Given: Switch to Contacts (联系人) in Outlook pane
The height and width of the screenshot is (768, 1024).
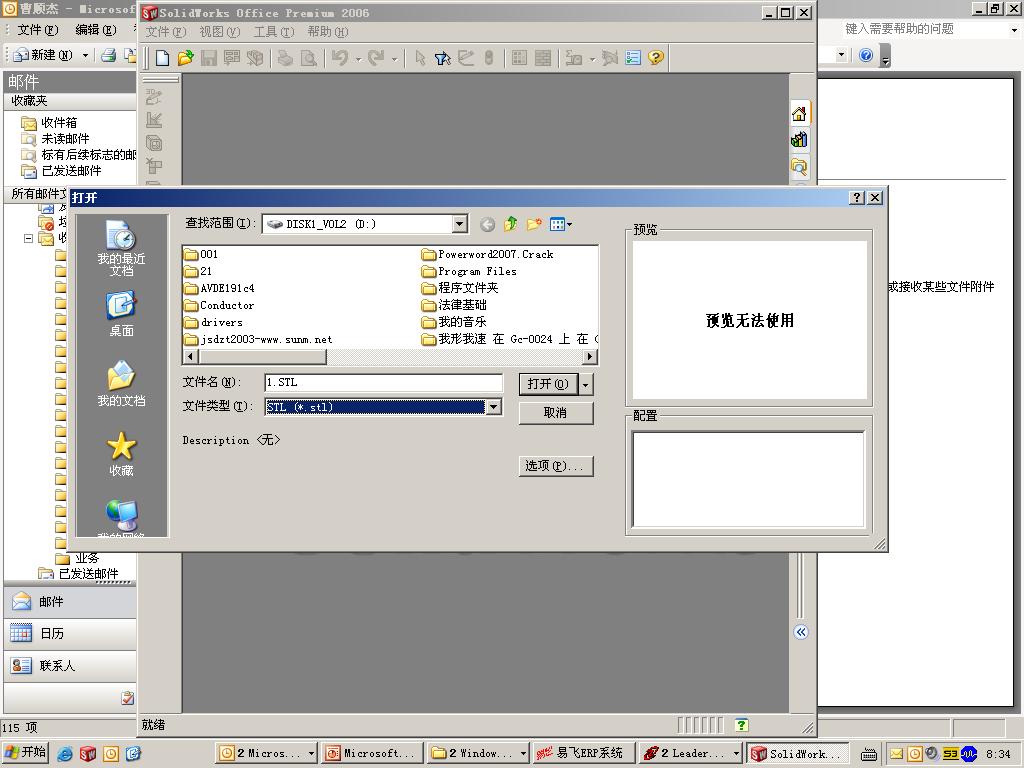Looking at the screenshot, I should point(70,665).
